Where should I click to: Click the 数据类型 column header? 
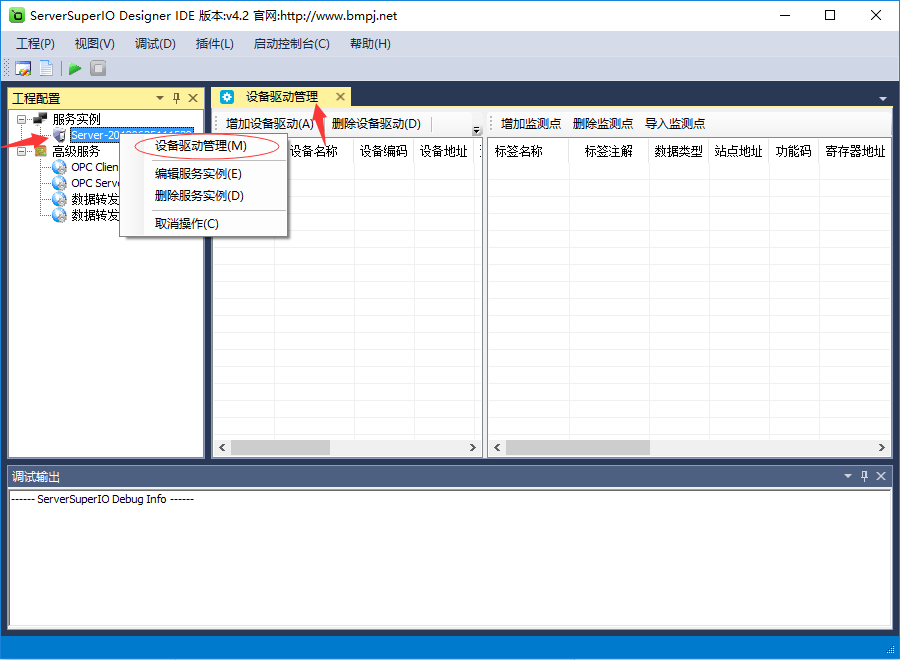[x=679, y=152]
